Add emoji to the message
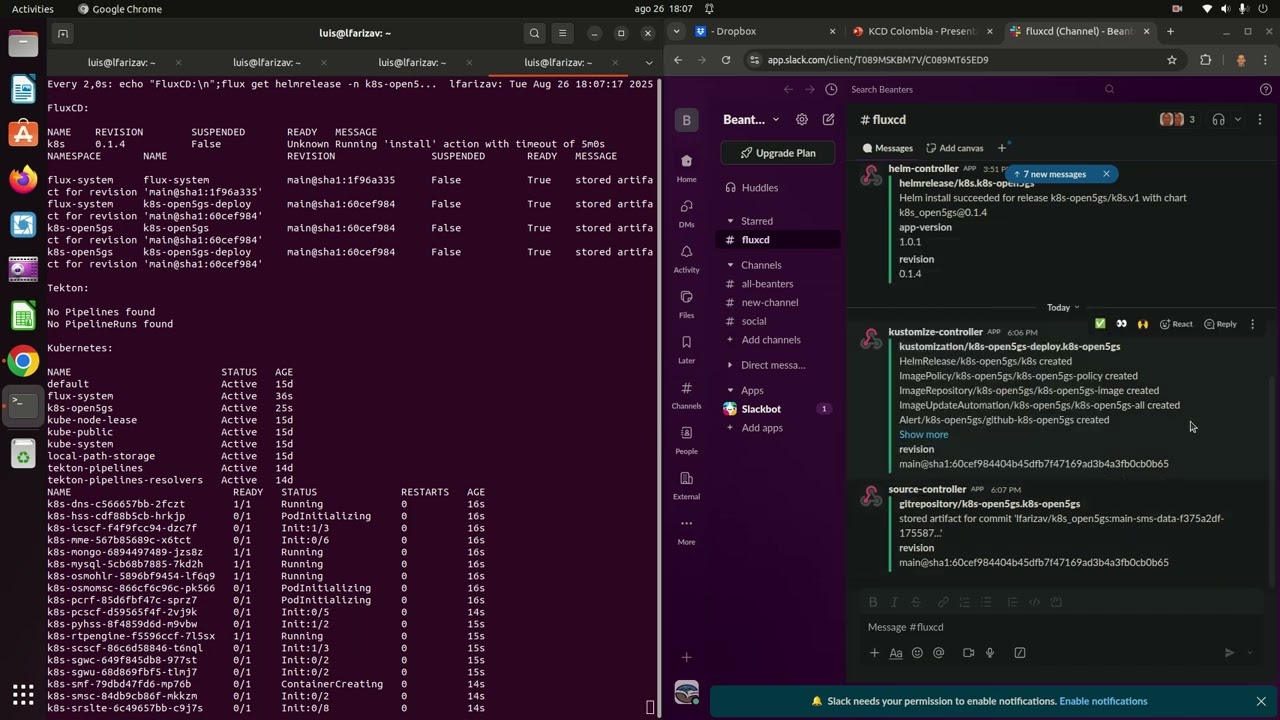This screenshot has height=720, width=1280. point(917,653)
